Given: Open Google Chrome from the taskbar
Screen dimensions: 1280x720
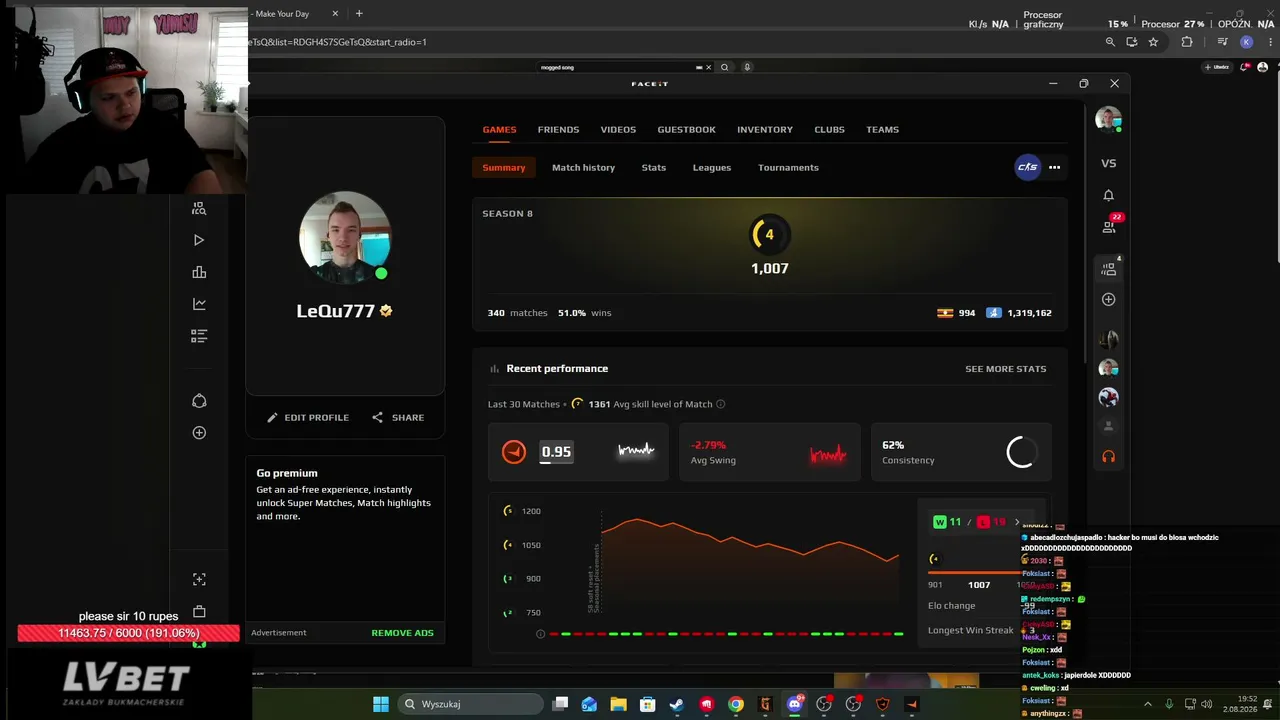Looking at the screenshot, I should click(736, 704).
